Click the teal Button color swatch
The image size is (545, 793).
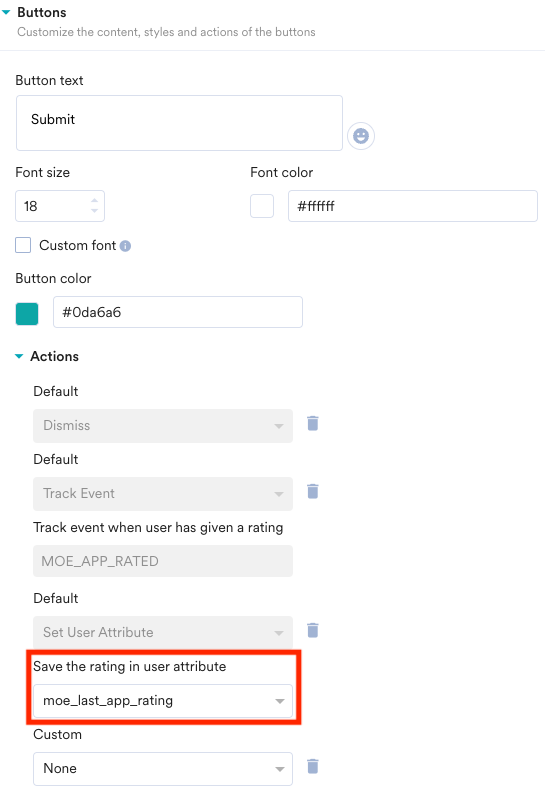pos(27,314)
